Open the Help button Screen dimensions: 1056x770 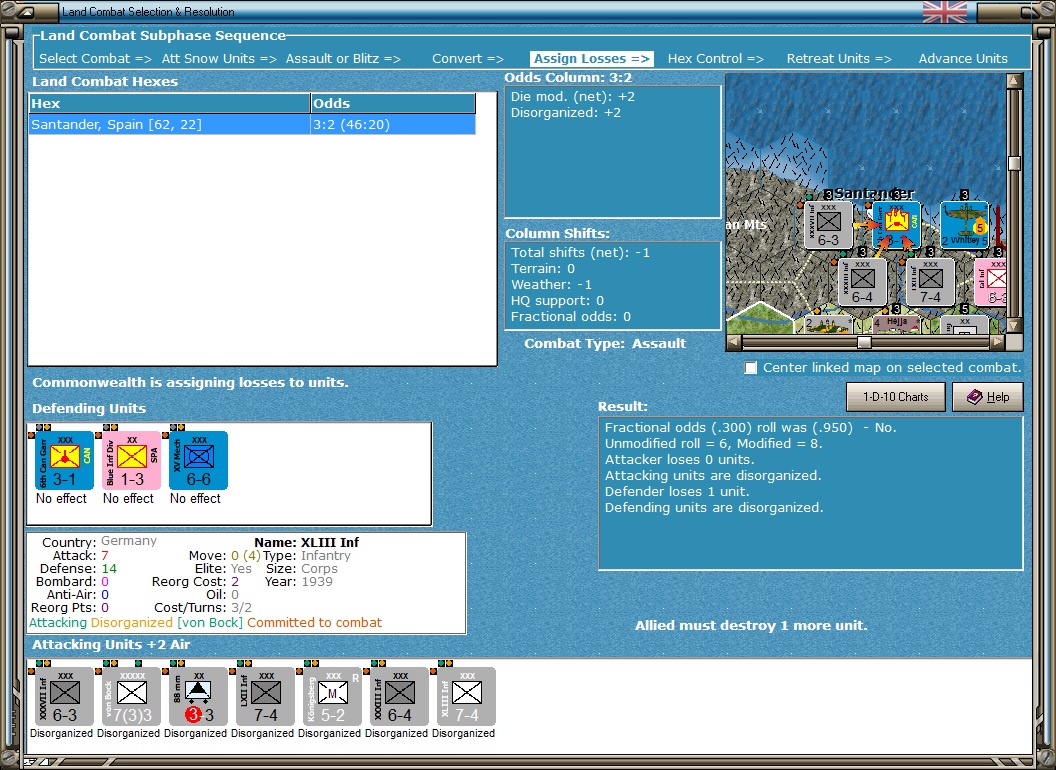click(x=987, y=397)
